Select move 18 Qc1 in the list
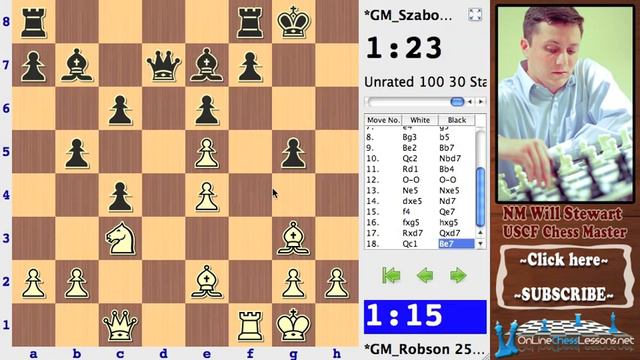 (410, 244)
